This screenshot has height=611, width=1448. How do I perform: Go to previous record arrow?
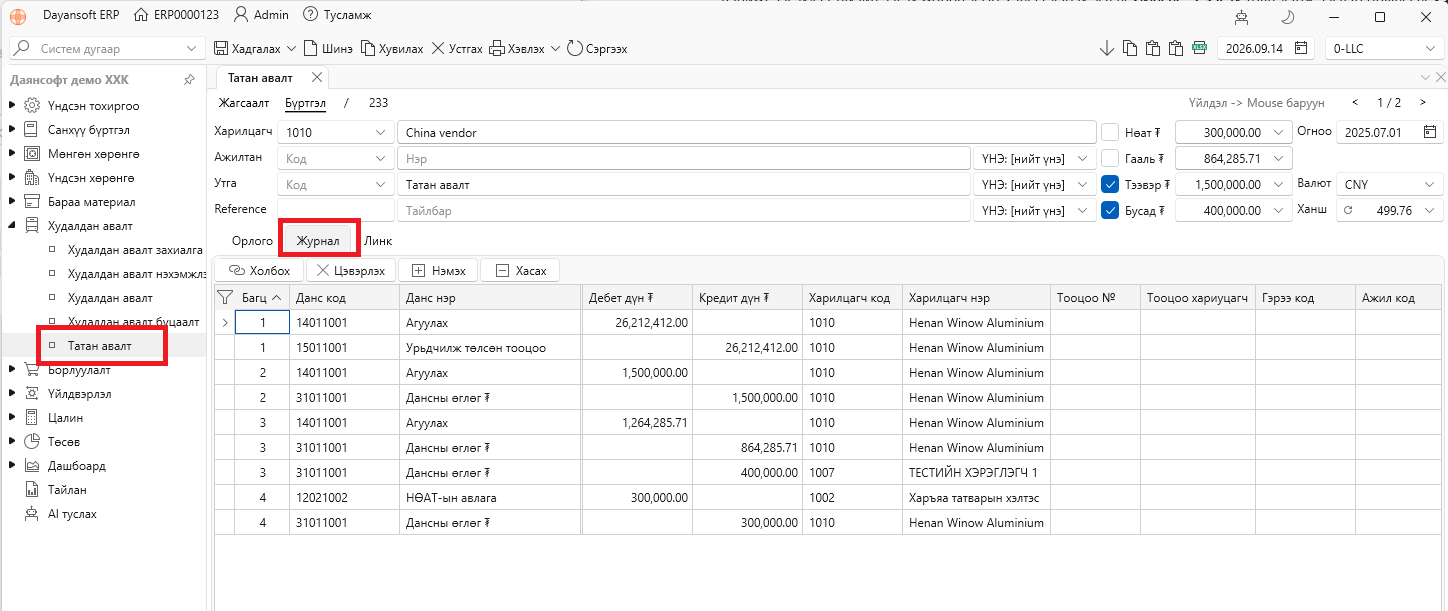click(1355, 102)
